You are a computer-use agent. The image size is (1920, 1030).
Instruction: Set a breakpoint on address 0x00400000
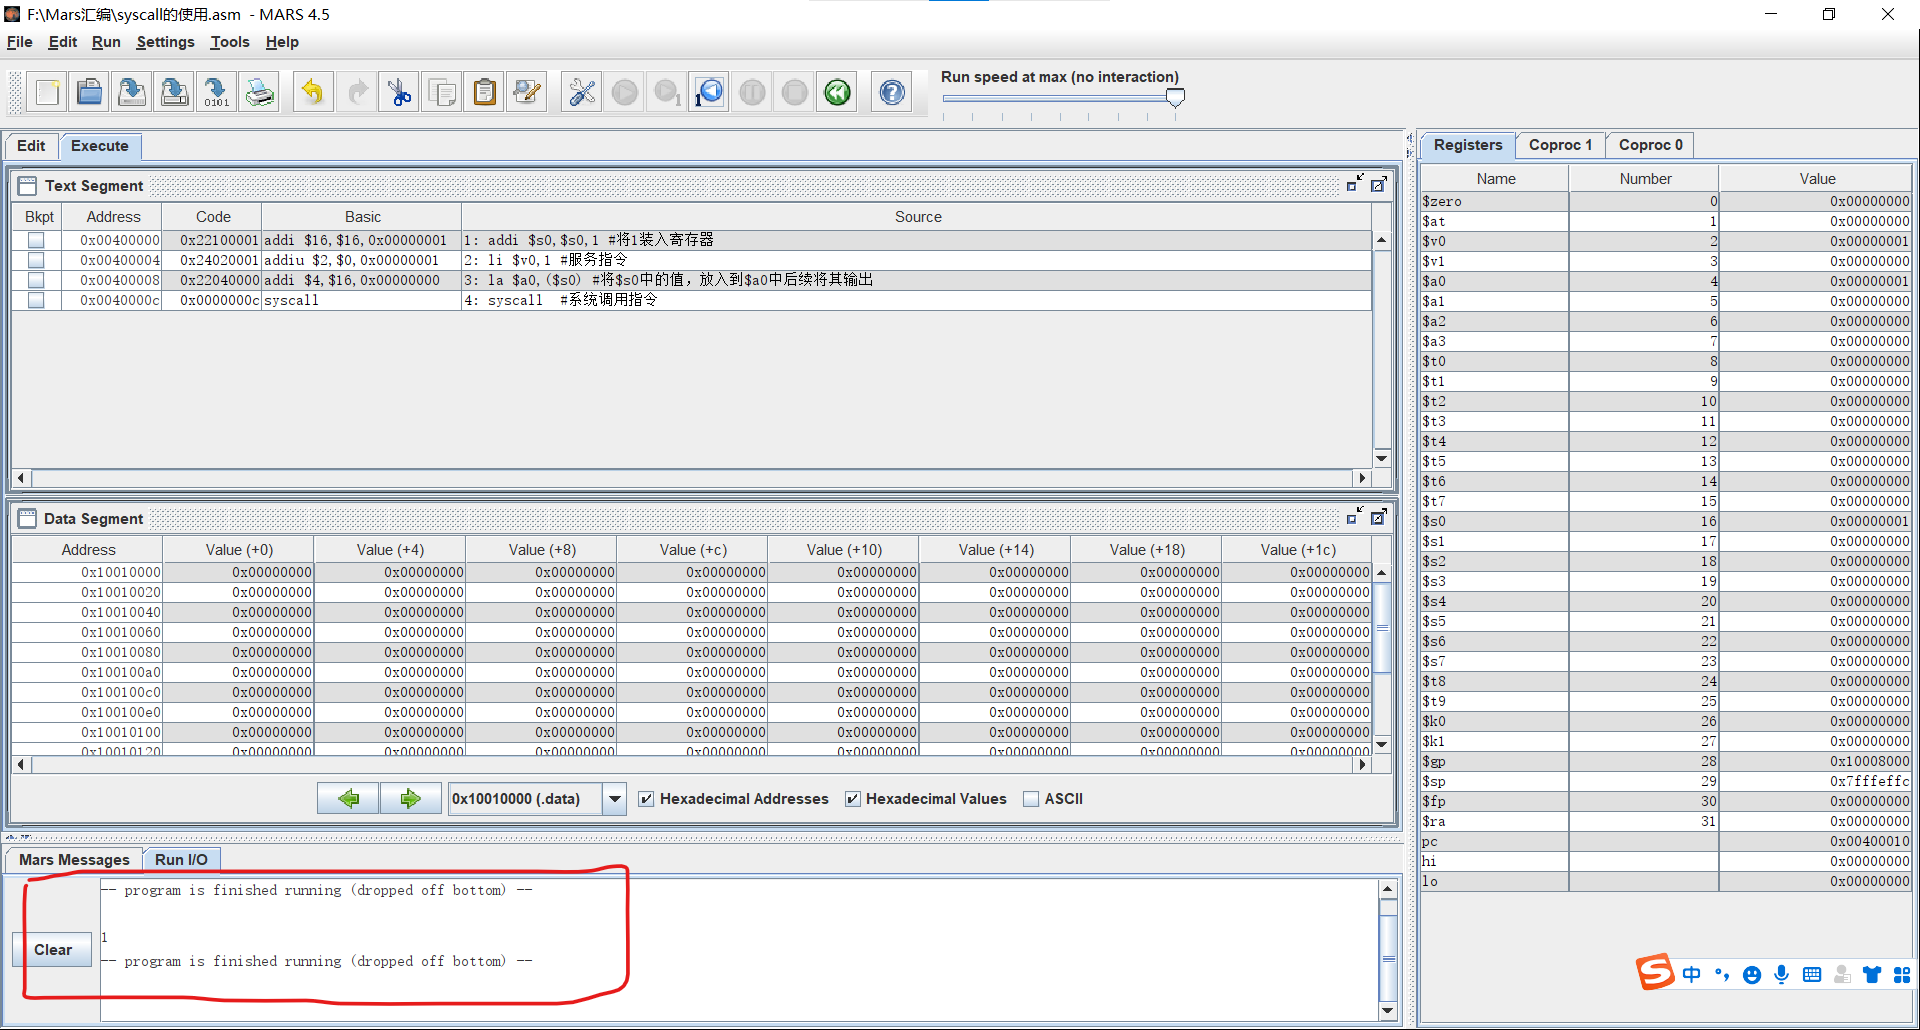point(36,240)
